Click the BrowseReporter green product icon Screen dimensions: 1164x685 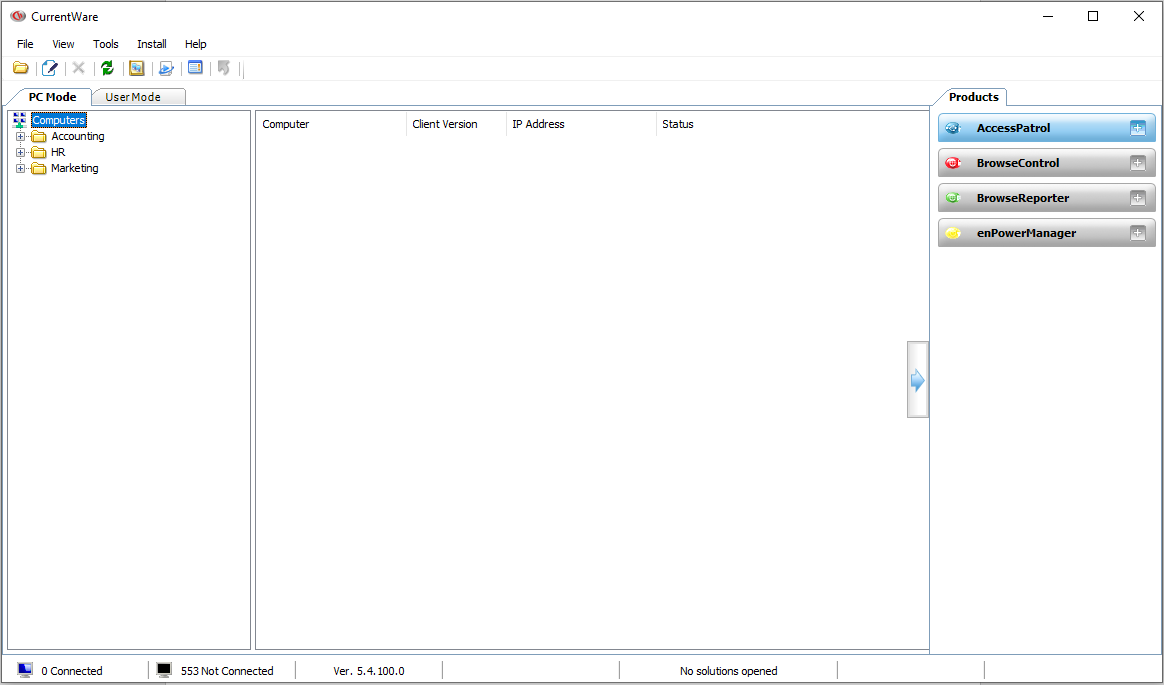coord(953,198)
